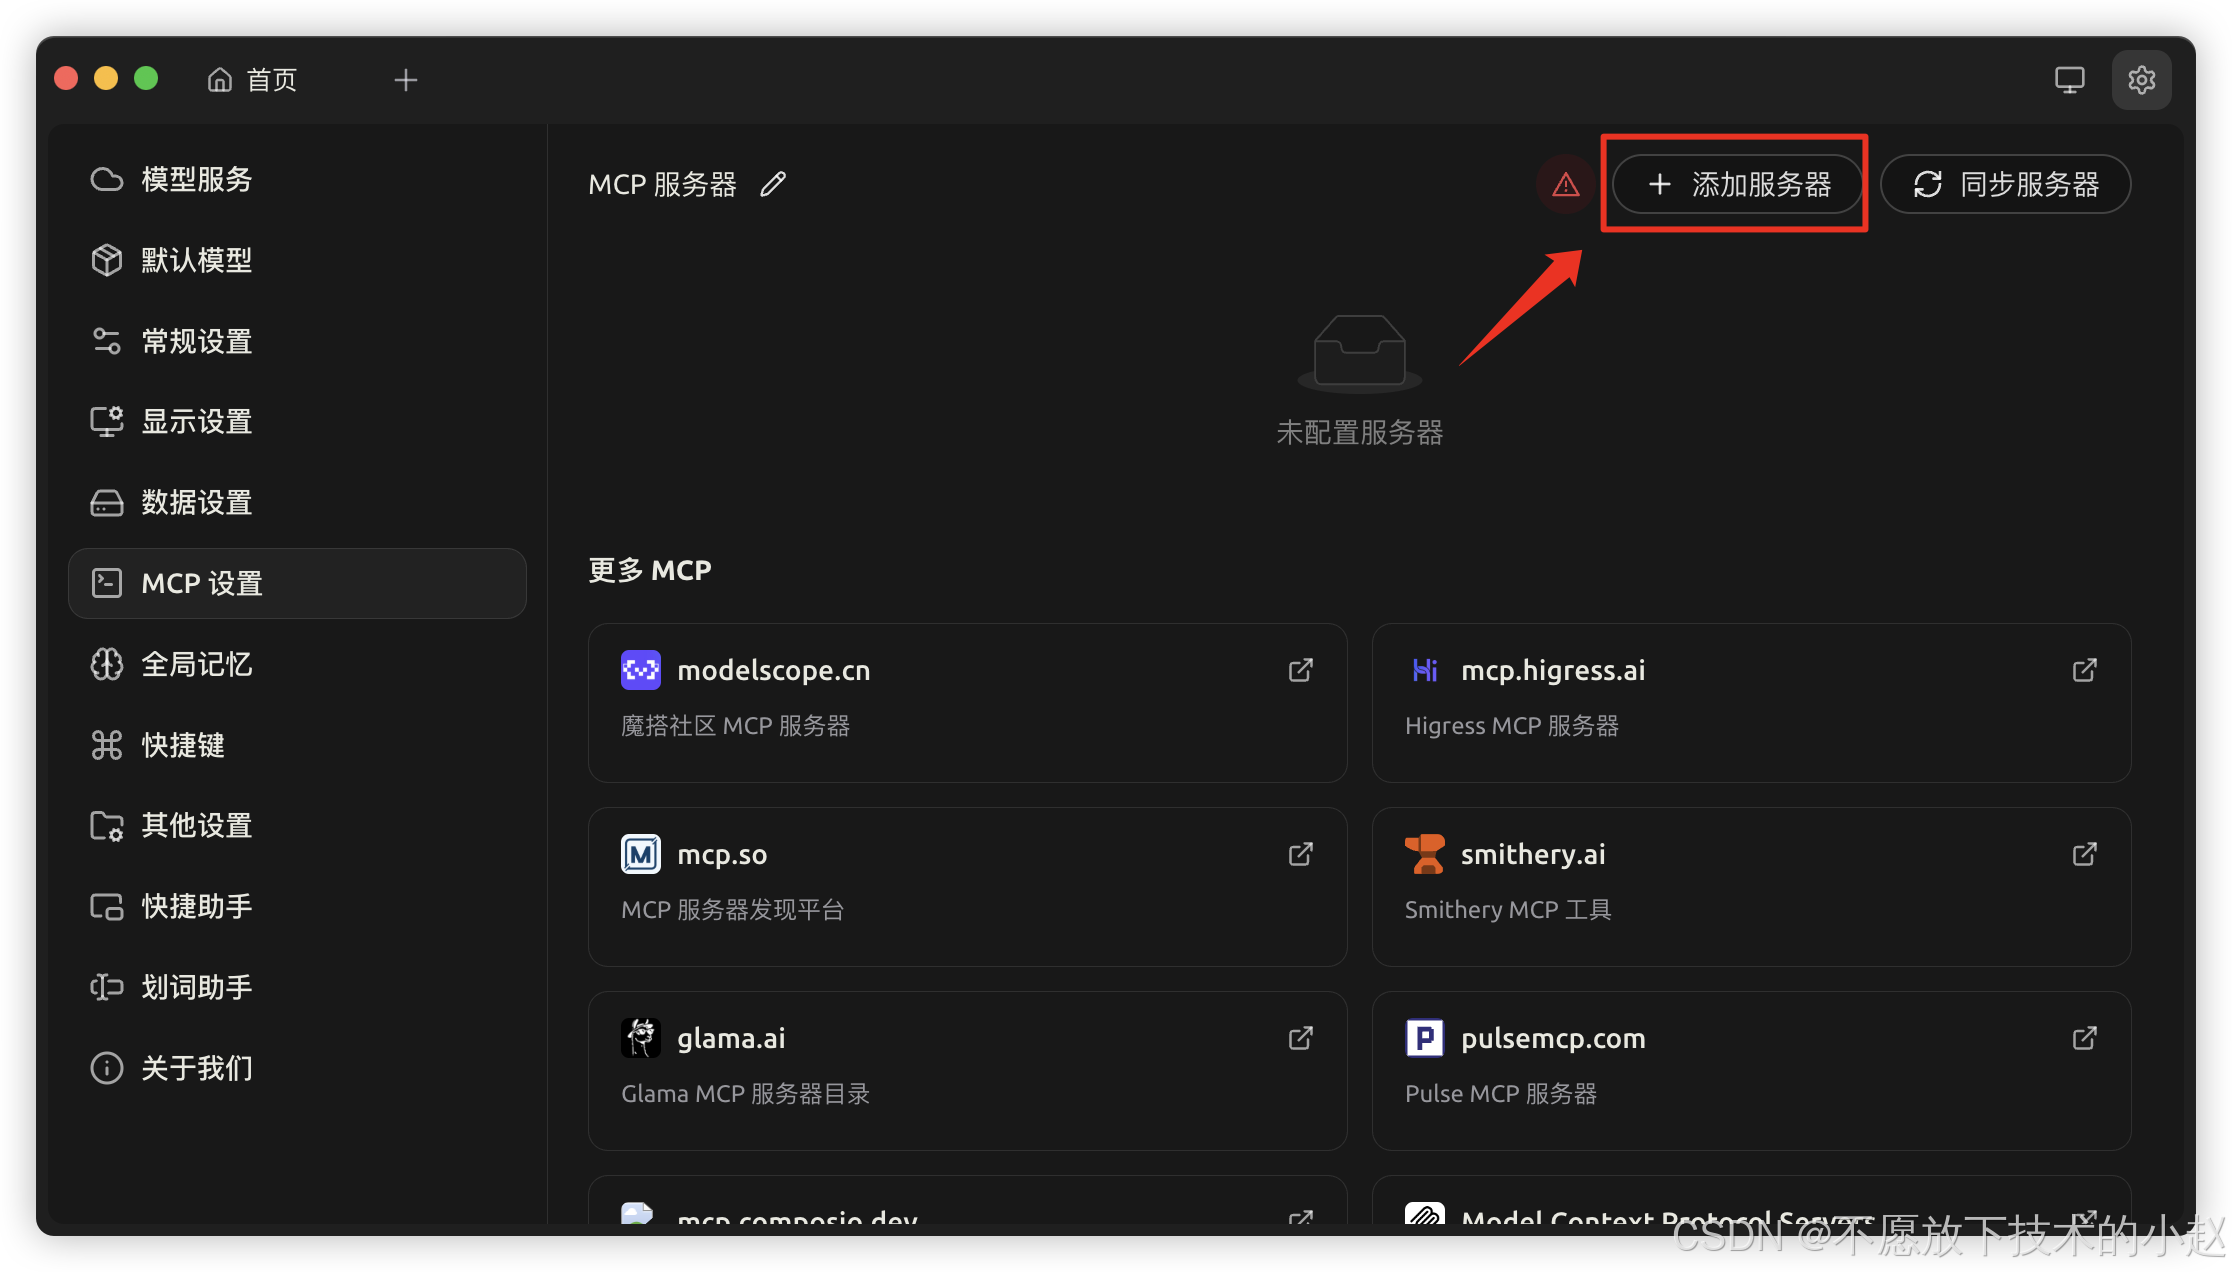This screenshot has width=2232, height=1272.
Task: Click the terminal icon next to MCP 设置
Action: pos(107,583)
